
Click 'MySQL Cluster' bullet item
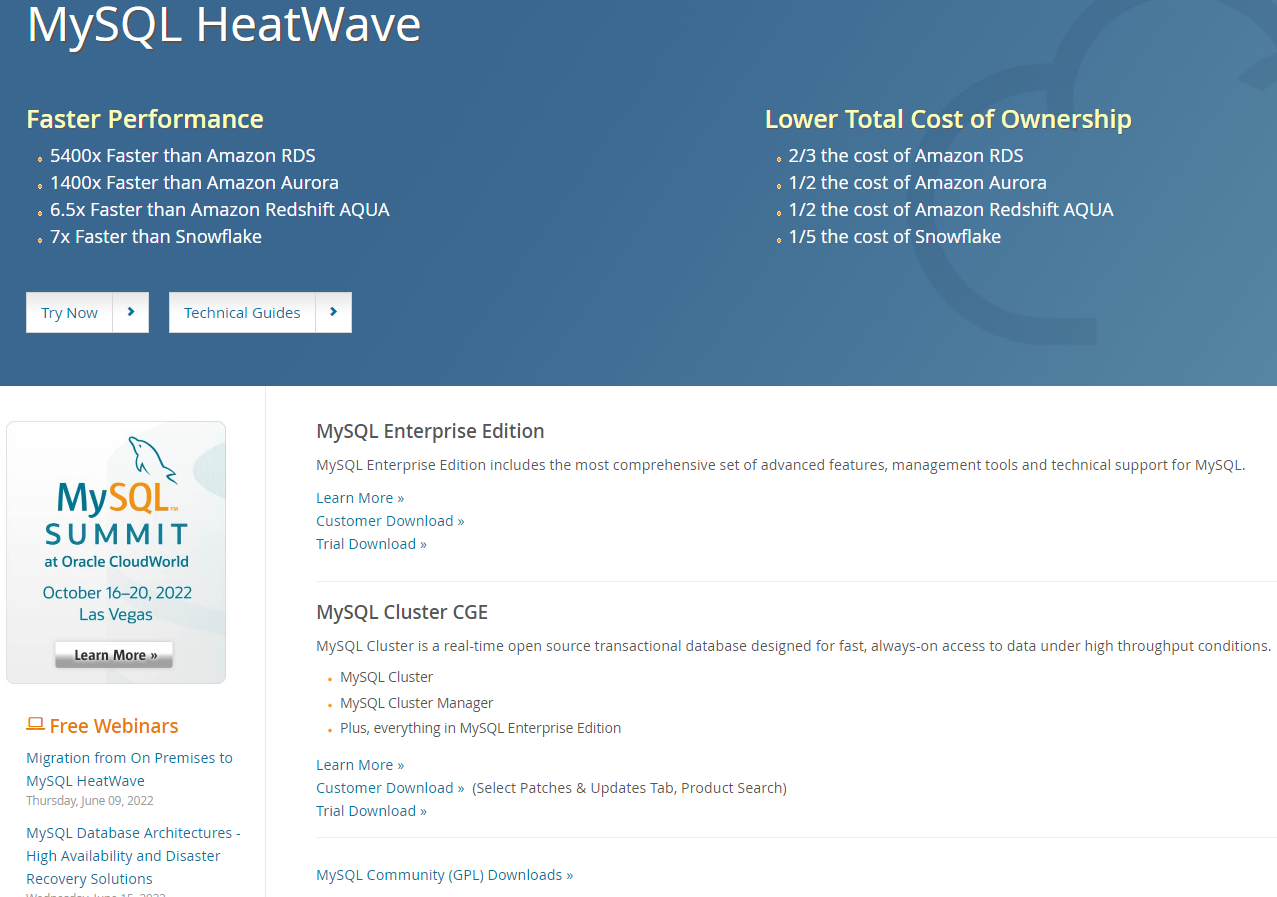click(387, 677)
